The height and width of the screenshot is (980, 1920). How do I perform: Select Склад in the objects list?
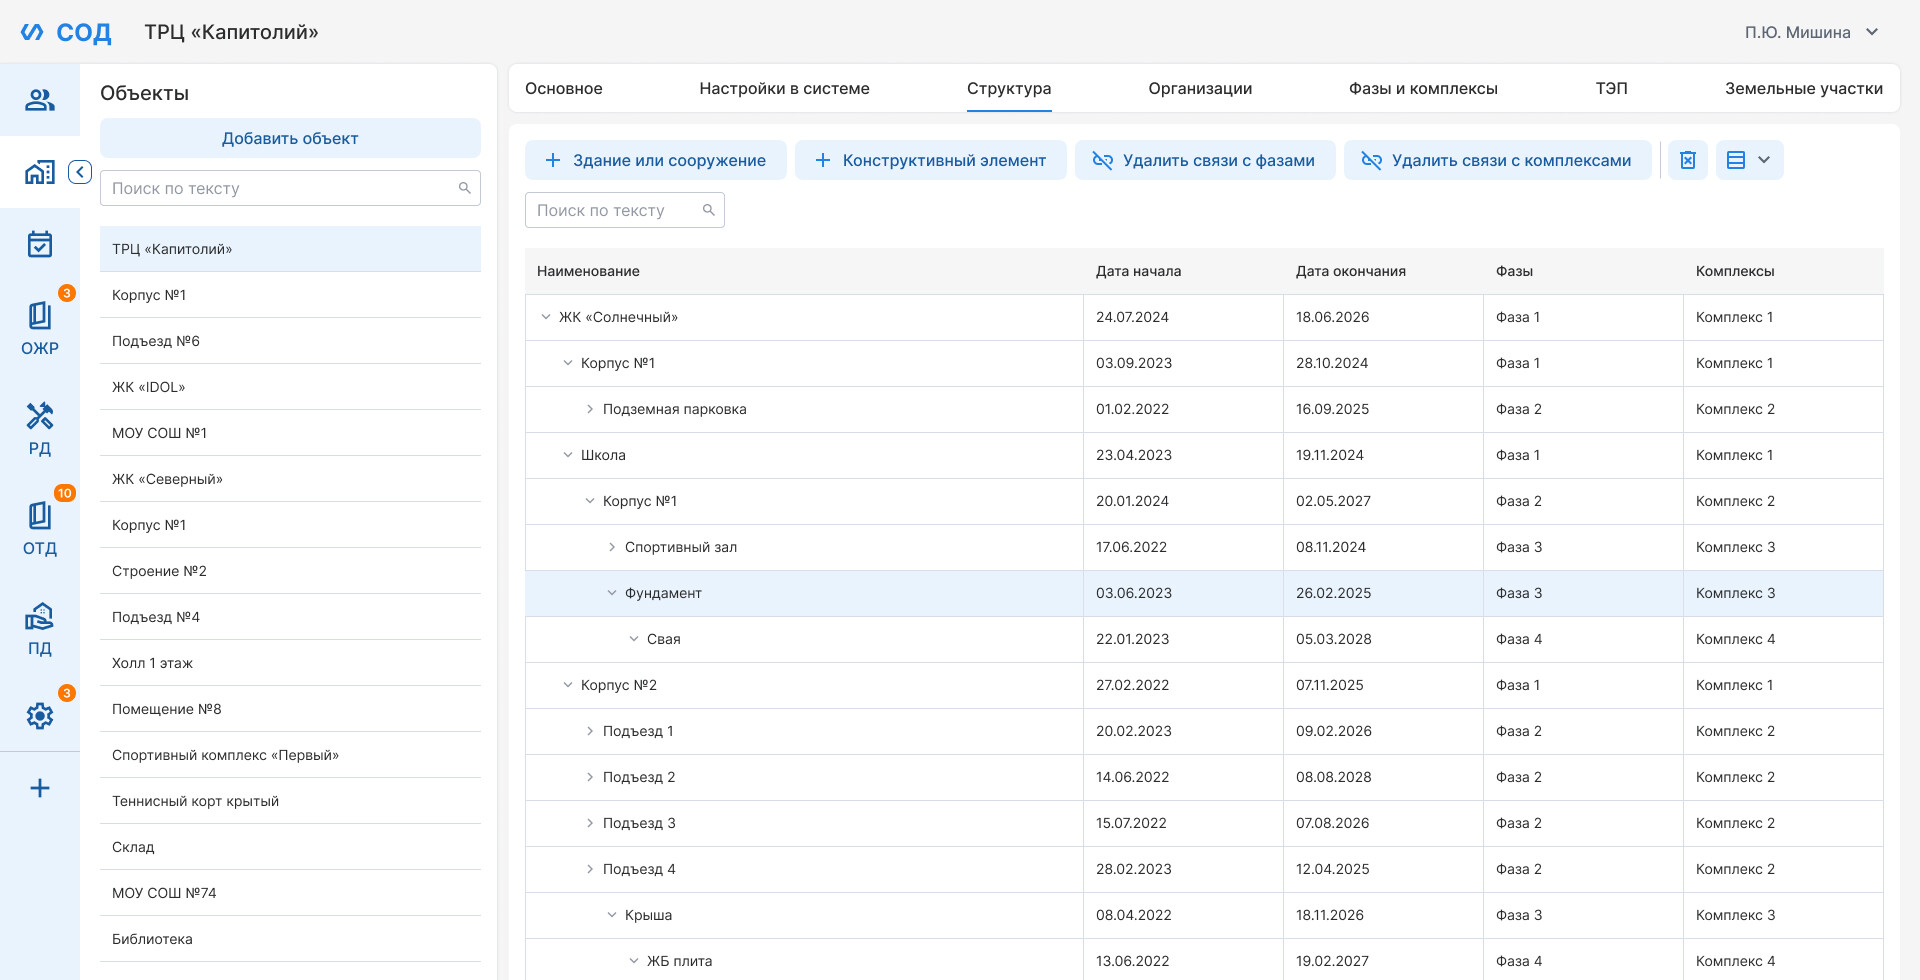(x=290, y=847)
